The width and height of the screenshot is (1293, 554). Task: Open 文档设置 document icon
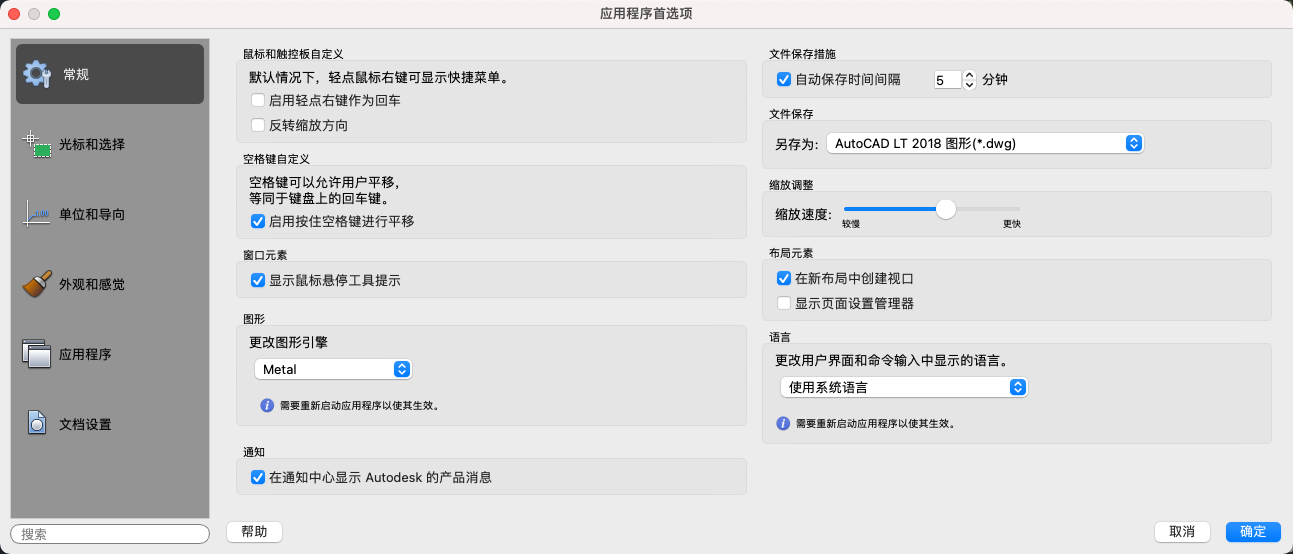point(37,424)
